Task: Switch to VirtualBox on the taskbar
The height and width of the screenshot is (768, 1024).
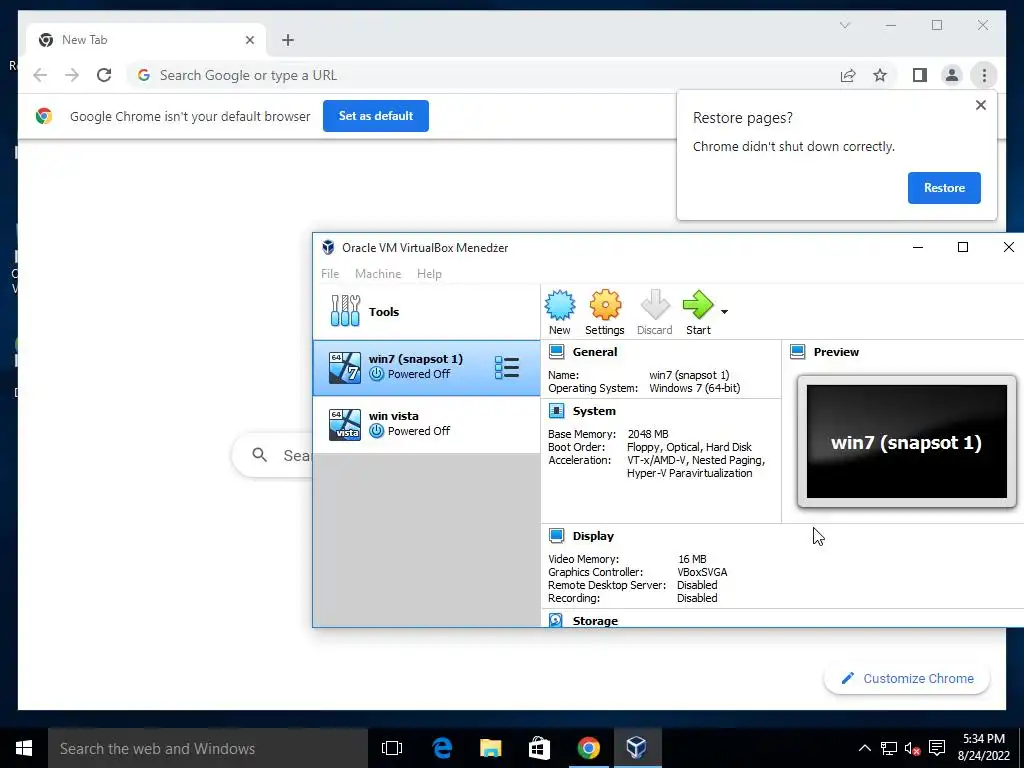Action: [637, 748]
